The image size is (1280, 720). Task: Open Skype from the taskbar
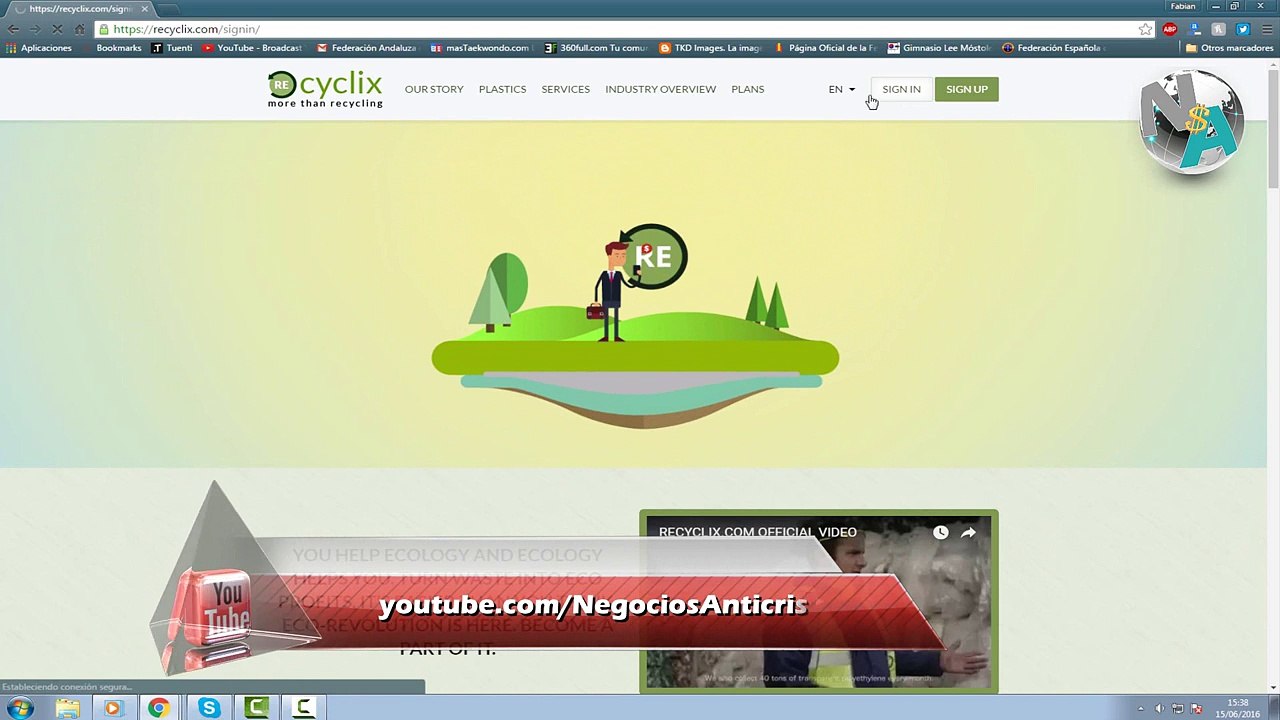(x=209, y=708)
